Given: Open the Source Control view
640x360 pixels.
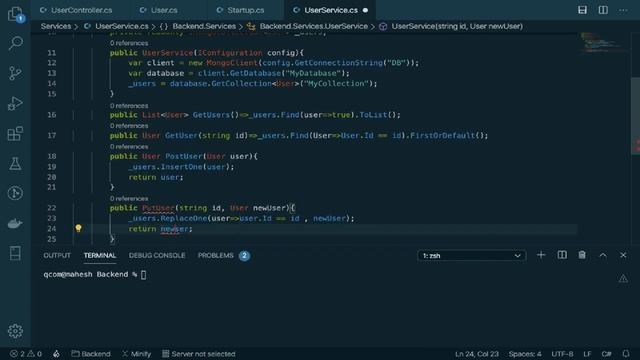Looking at the screenshot, I should pyautogui.click(x=15, y=73).
